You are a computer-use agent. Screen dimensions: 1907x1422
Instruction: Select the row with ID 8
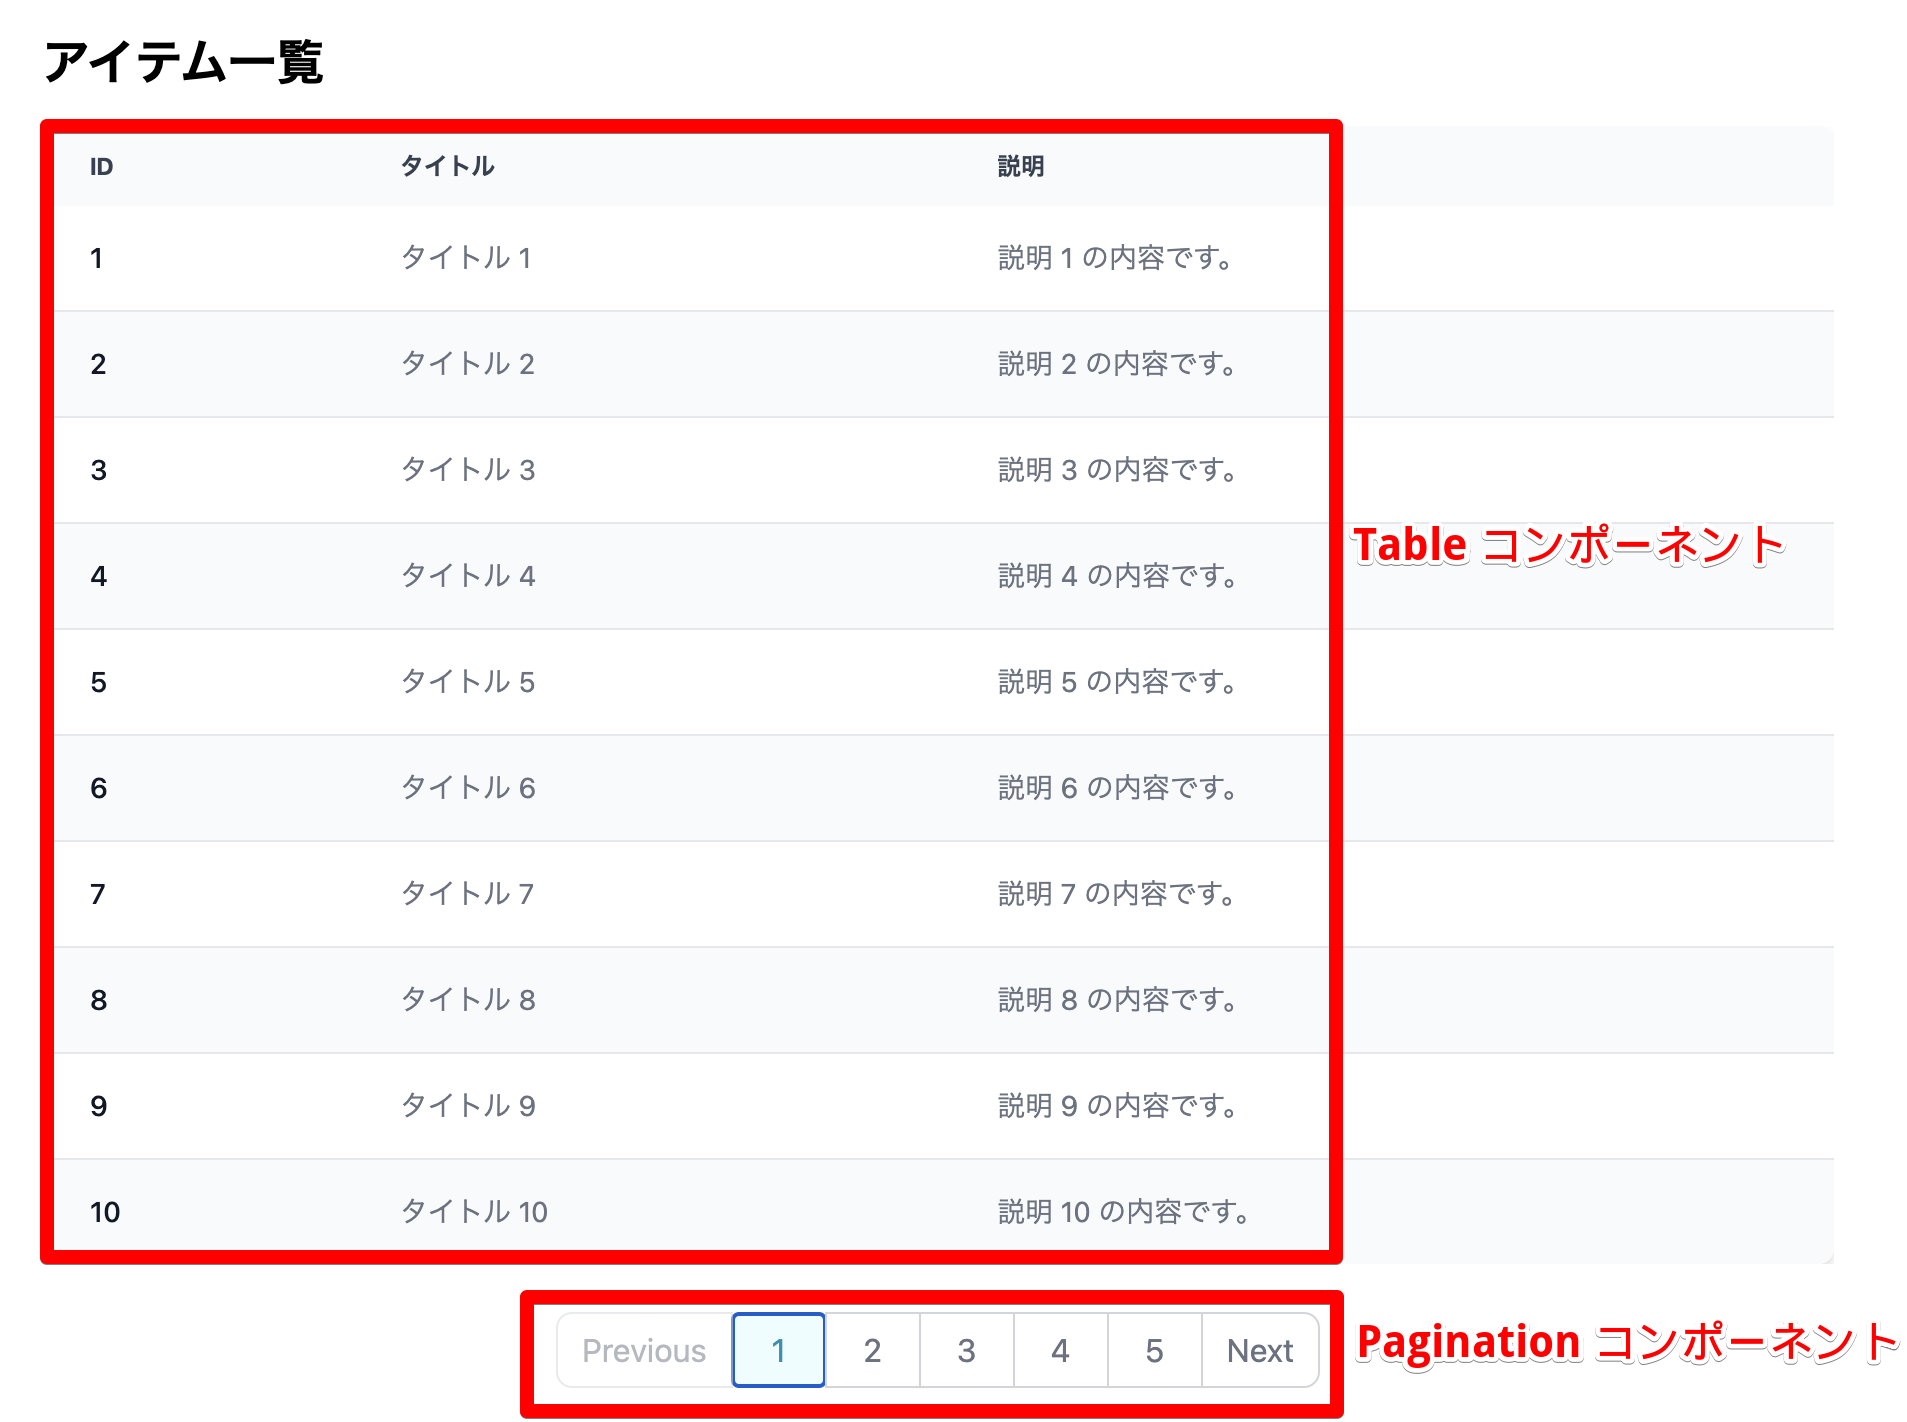click(x=466, y=1000)
